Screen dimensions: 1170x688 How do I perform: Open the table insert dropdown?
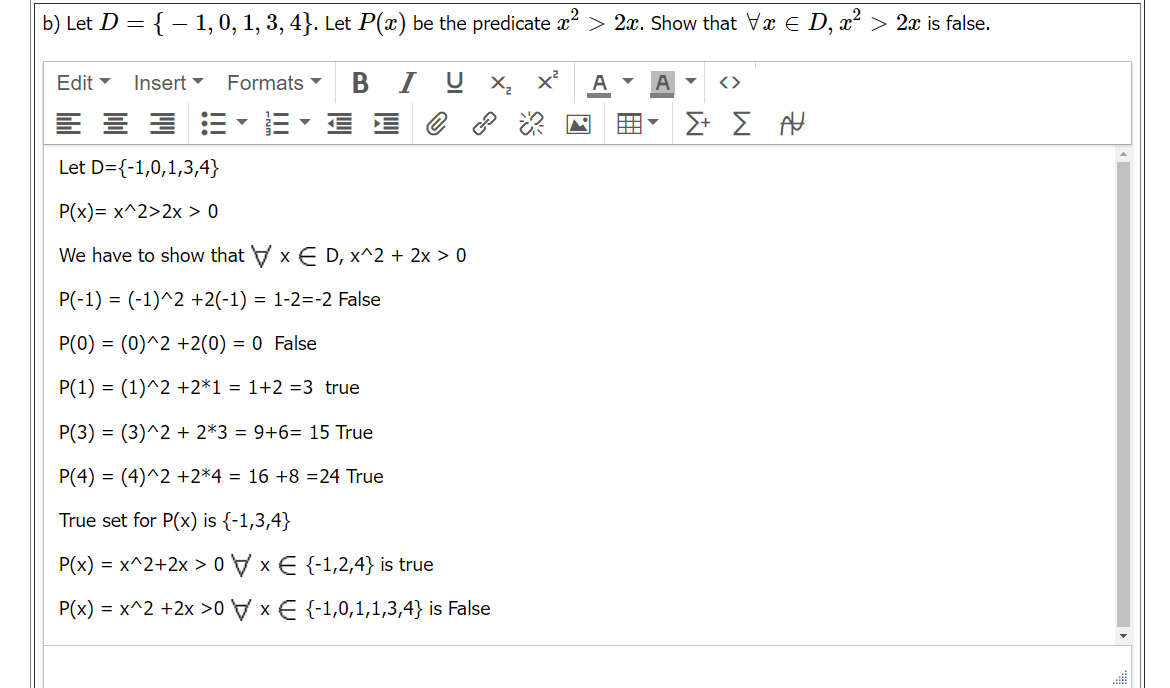651,123
